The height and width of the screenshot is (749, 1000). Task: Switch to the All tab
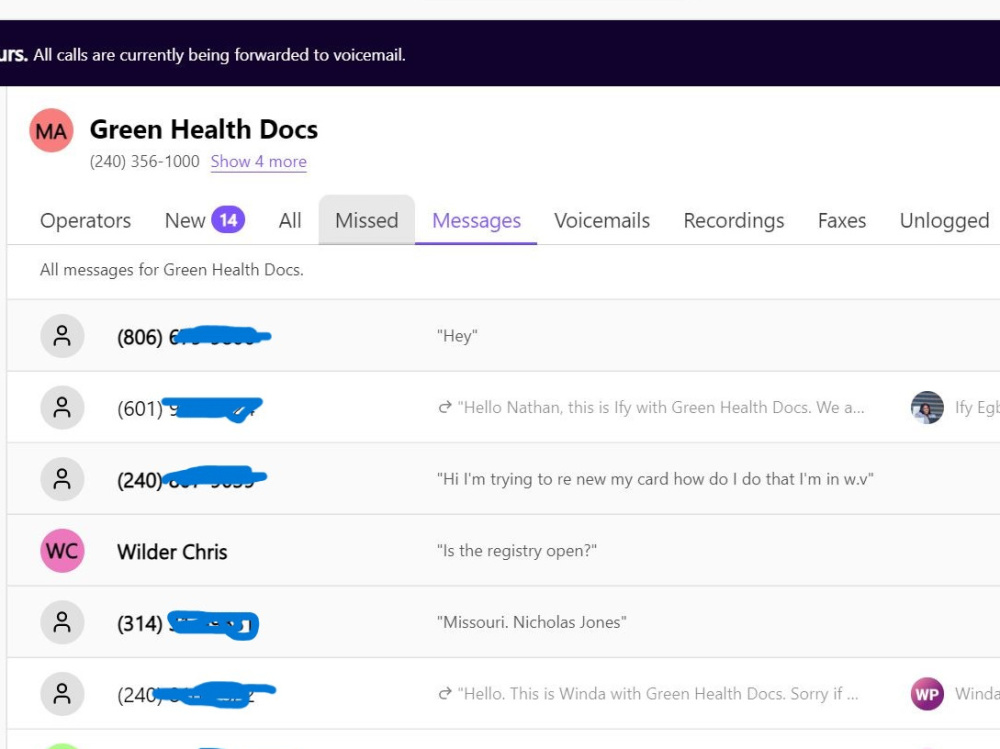290,220
